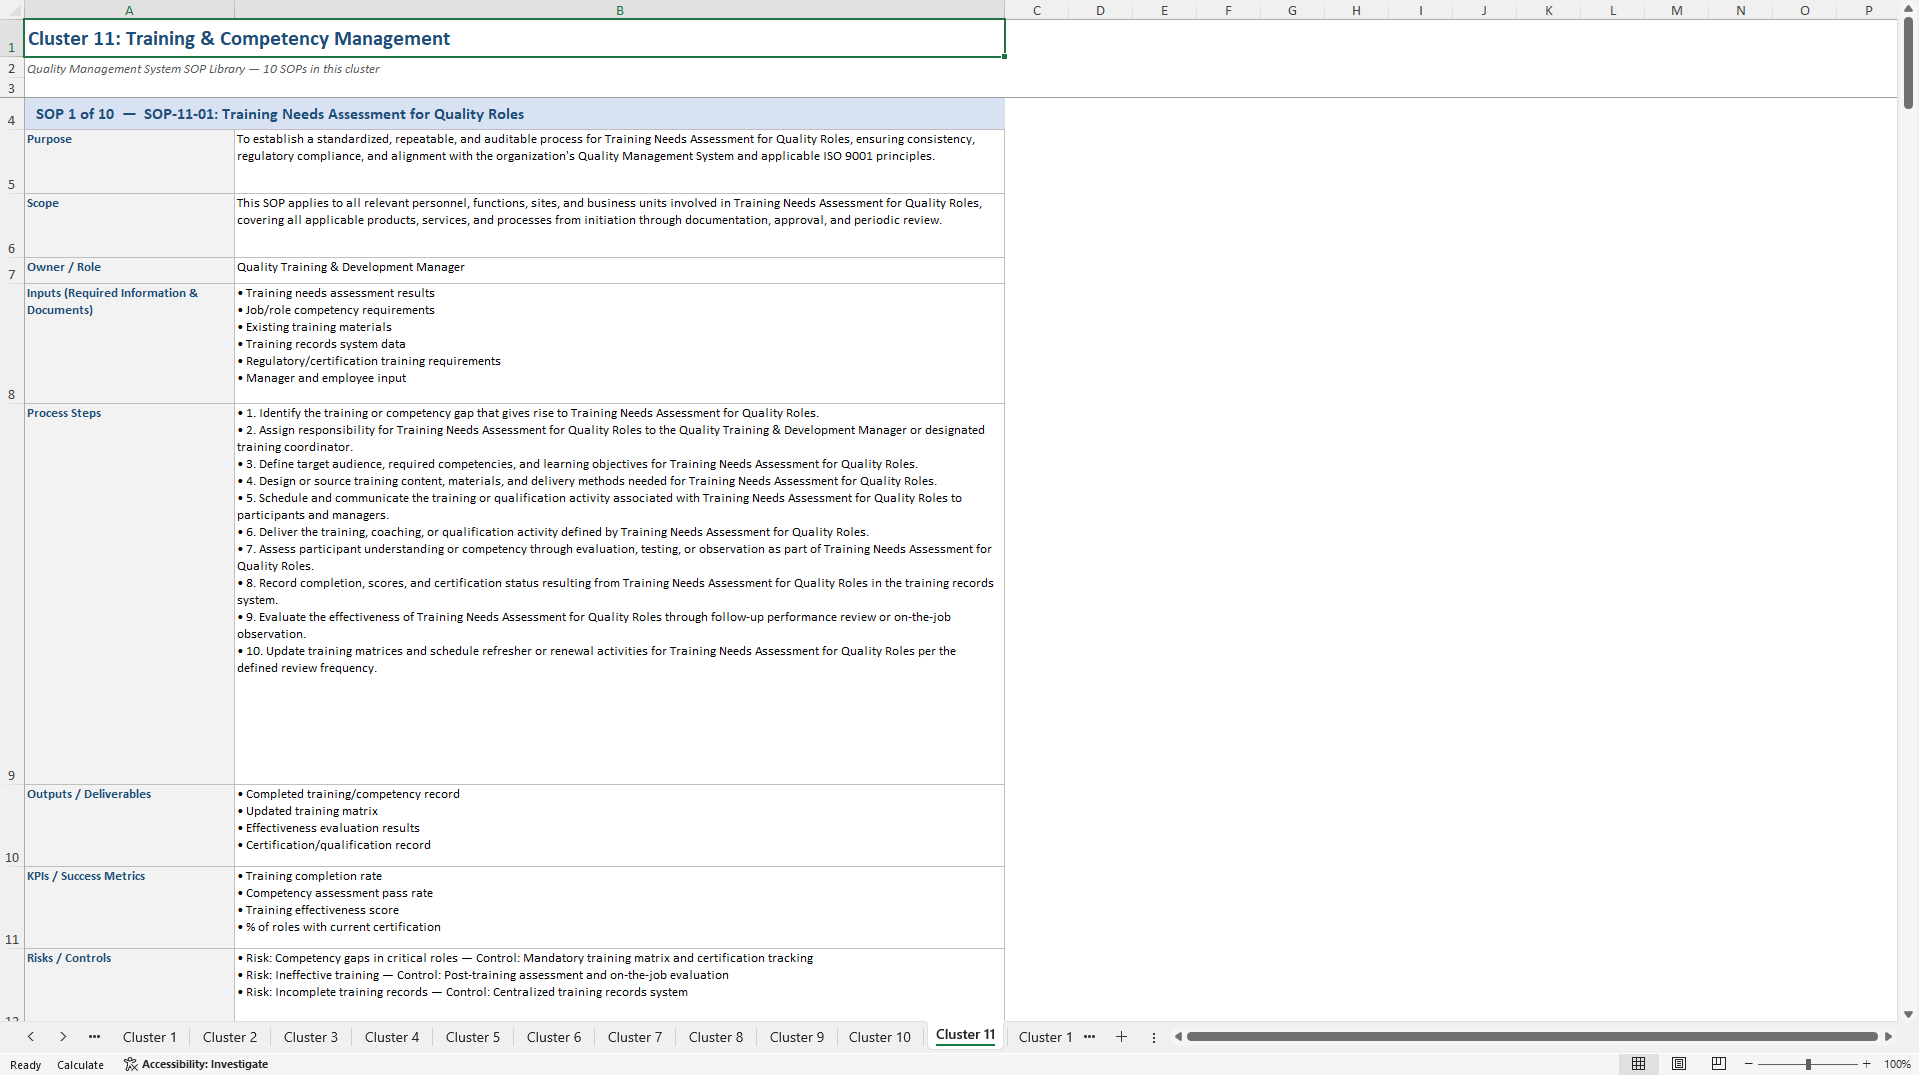Select the Completed training/competency record cell
This screenshot has height=1075, width=1919.
click(x=619, y=825)
